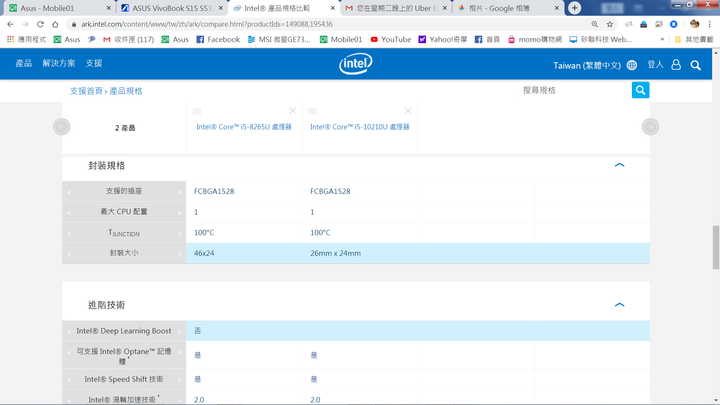
Task: Show next products with right carousel arrow
Action: 650,127
